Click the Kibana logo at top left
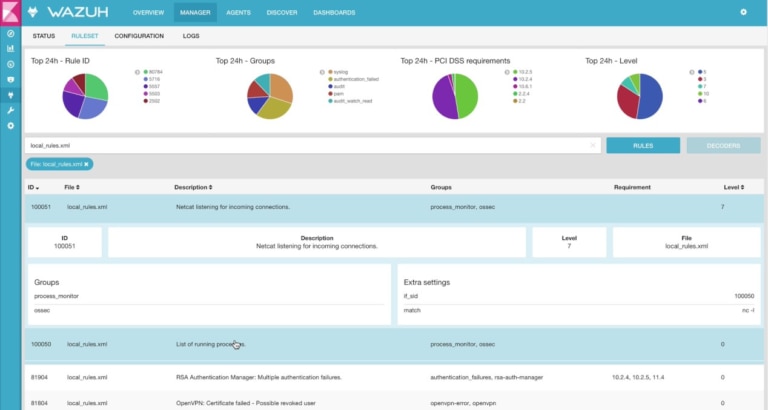 coord(10,11)
